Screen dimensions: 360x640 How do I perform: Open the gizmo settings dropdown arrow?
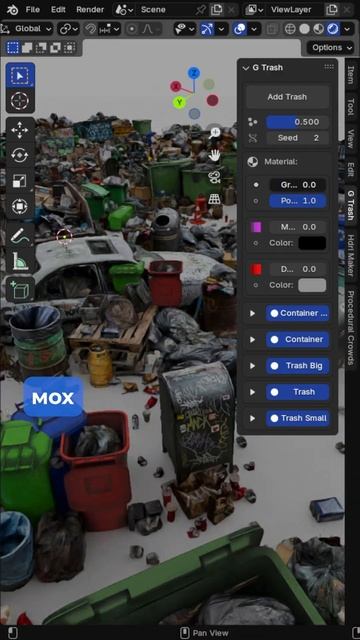tap(222, 29)
